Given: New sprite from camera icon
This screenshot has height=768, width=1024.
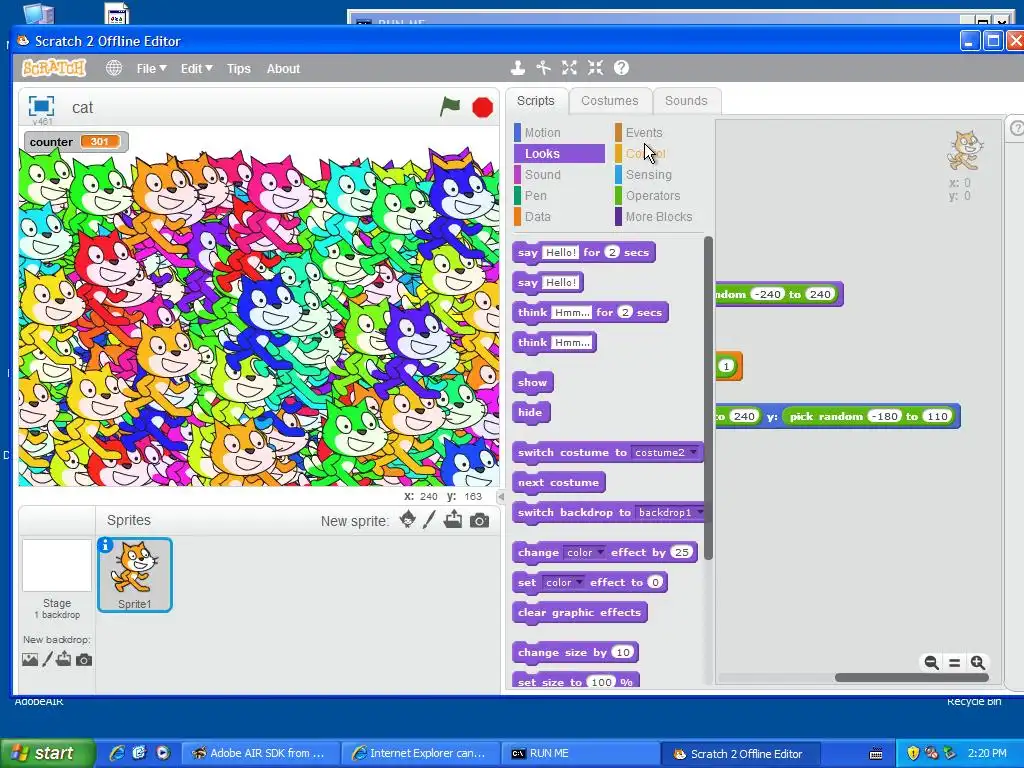Looking at the screenshot, I should [x=479, y=520].
